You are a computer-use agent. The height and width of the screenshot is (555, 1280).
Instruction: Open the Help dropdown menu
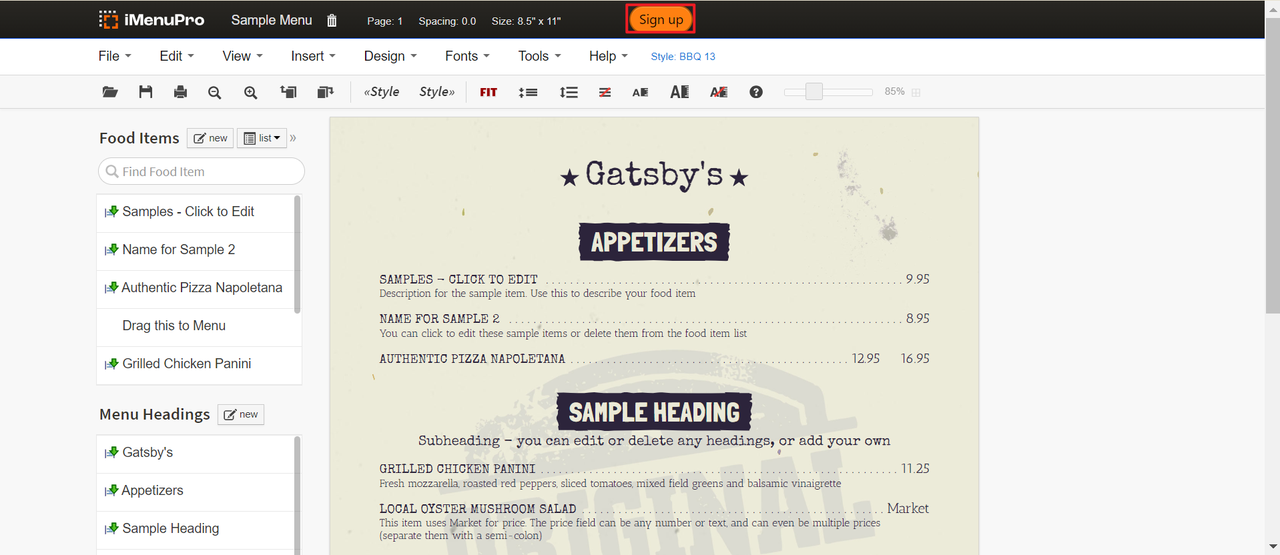(608, 56)
